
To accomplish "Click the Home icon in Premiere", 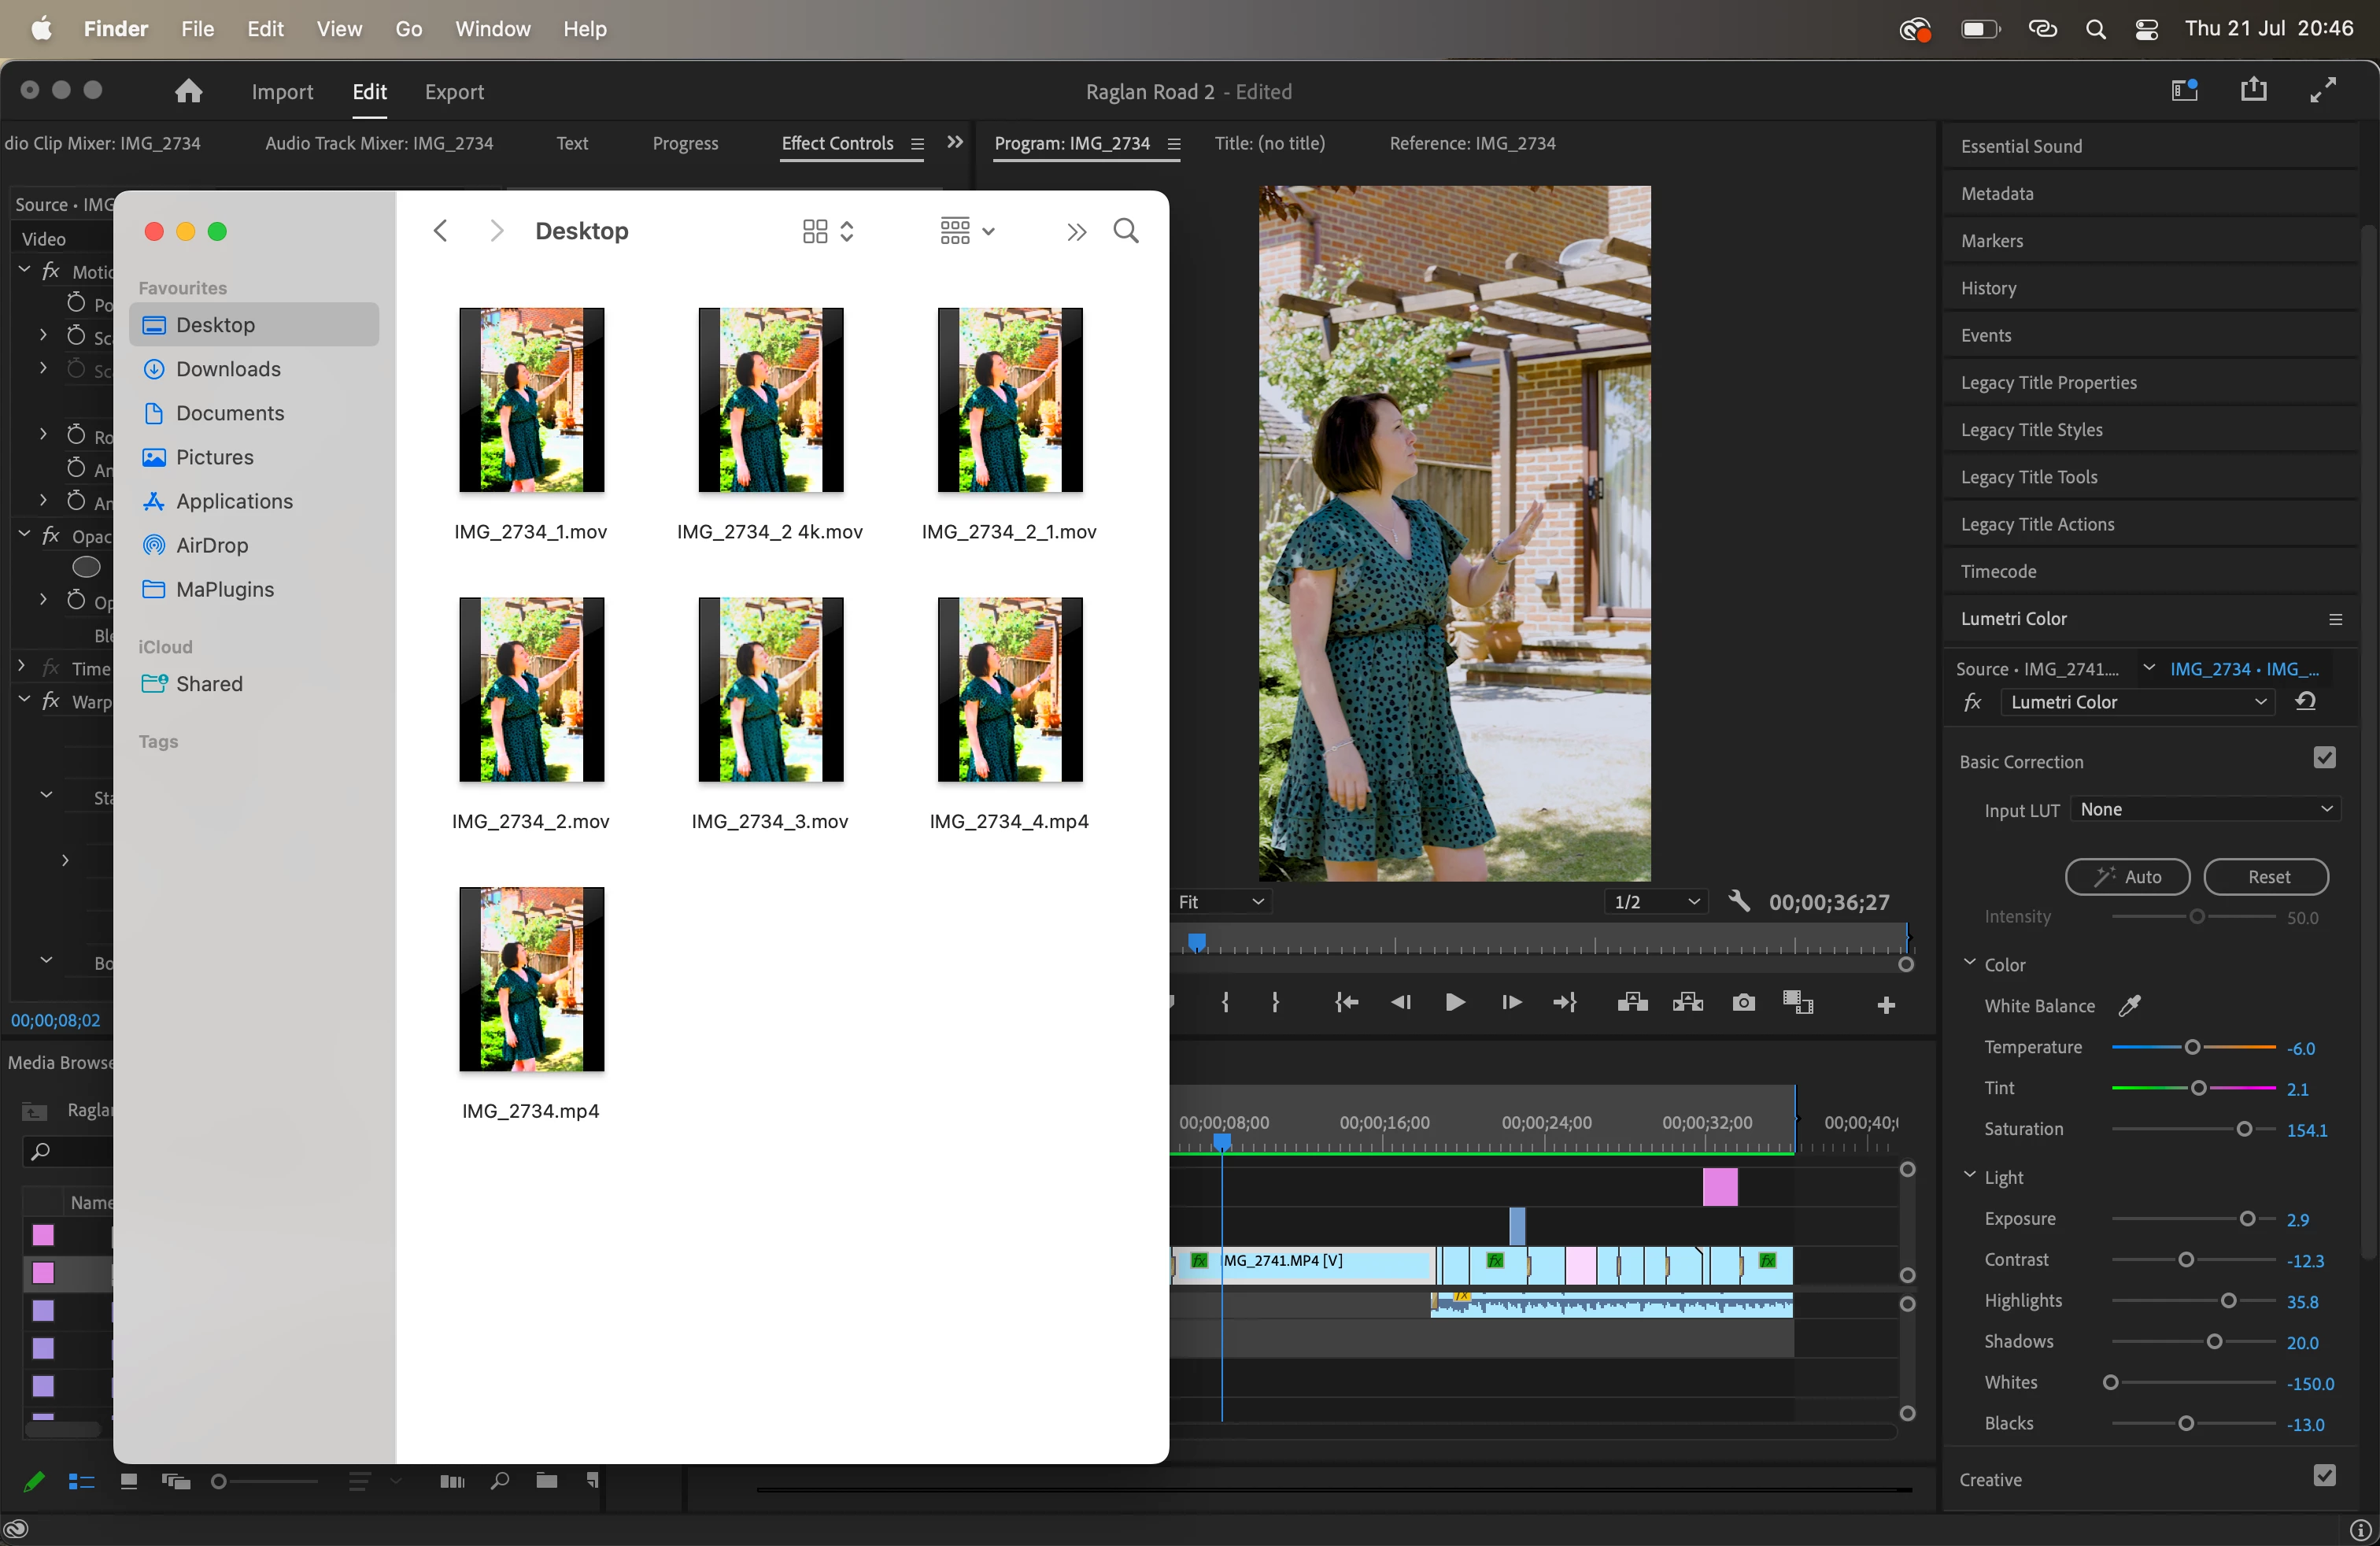I will click(188, 92).
